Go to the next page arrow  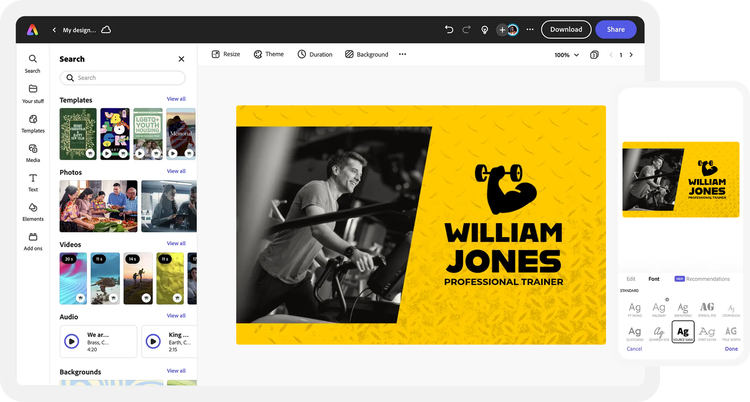pyautogui.click(x=632, y=55)
